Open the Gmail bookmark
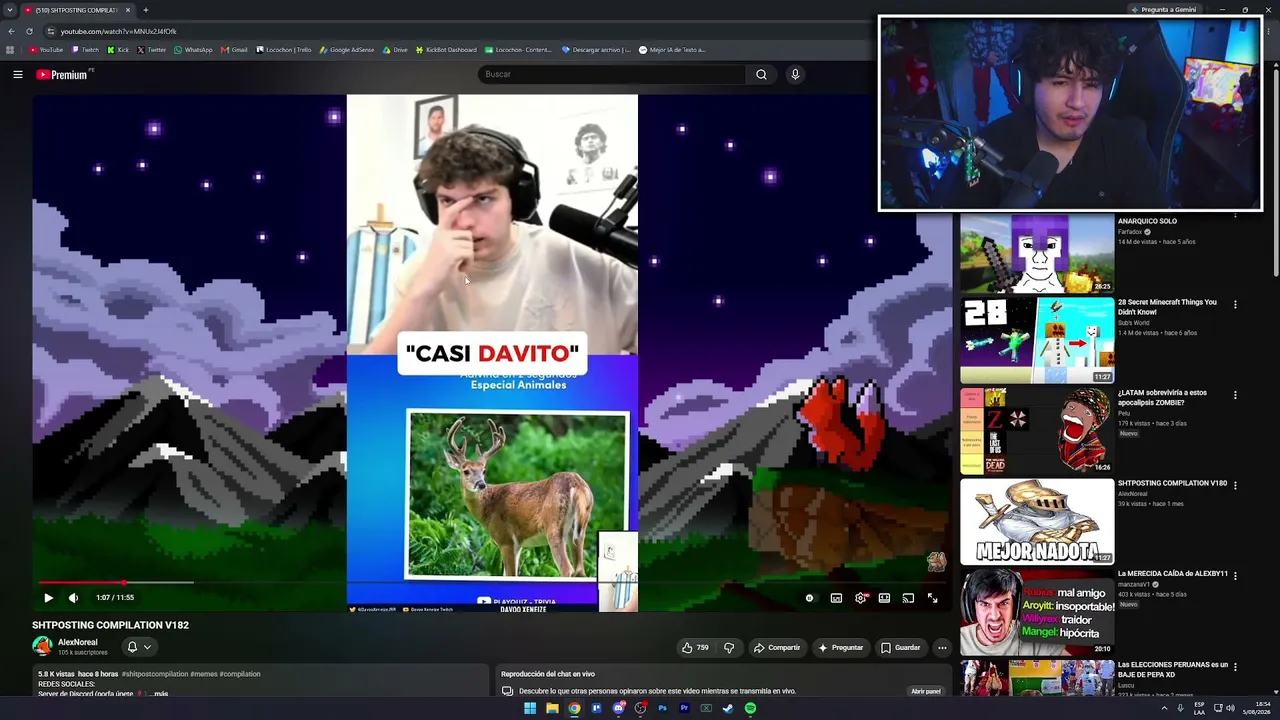Viewport: 1280px width, 720px height. pyautogui.click(x=234, y=50)
